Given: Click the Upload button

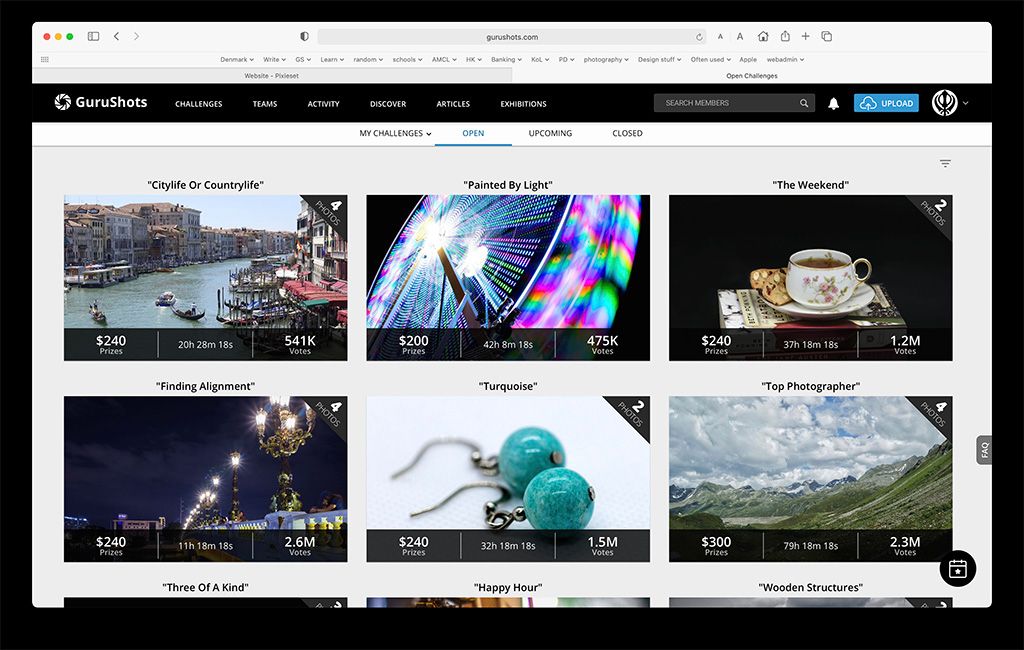Looking at the screenshot, I should (886, 103).
